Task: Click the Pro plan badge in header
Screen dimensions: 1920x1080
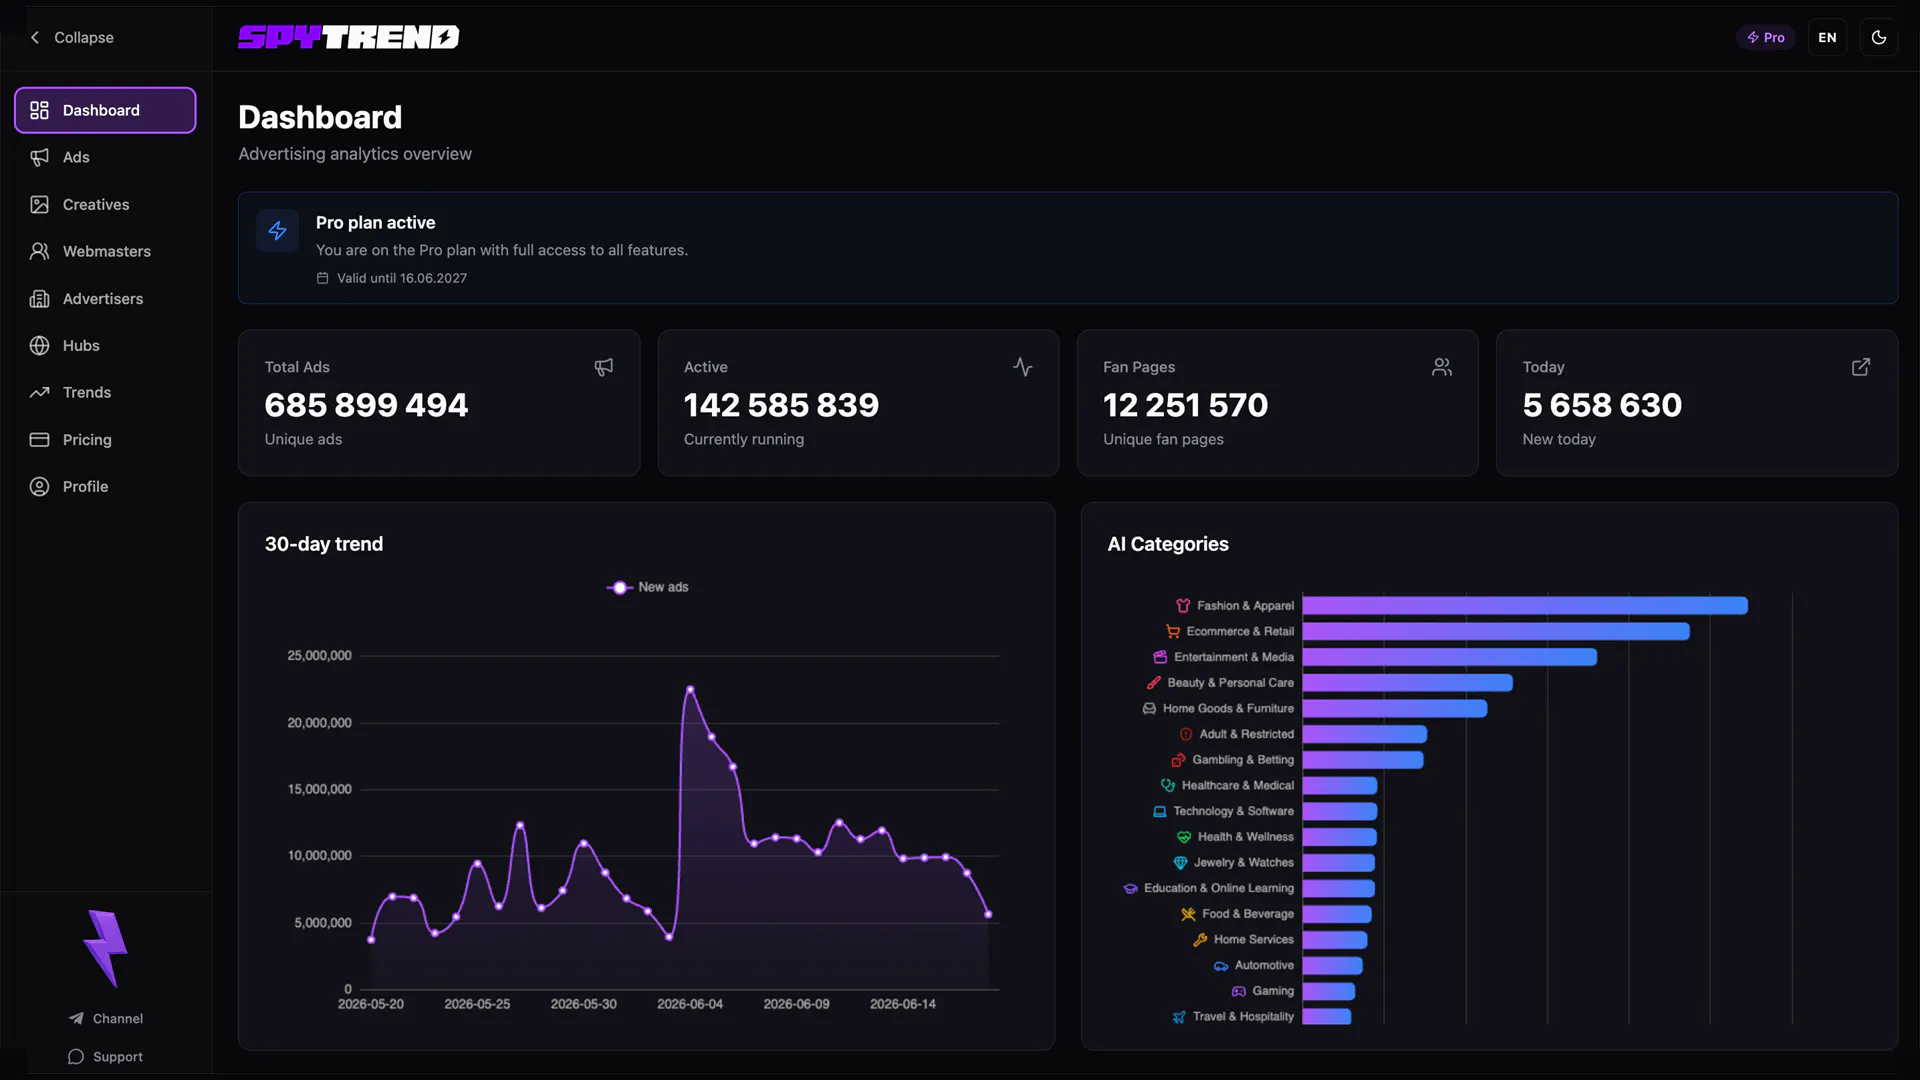Action: coord(1765,37)
